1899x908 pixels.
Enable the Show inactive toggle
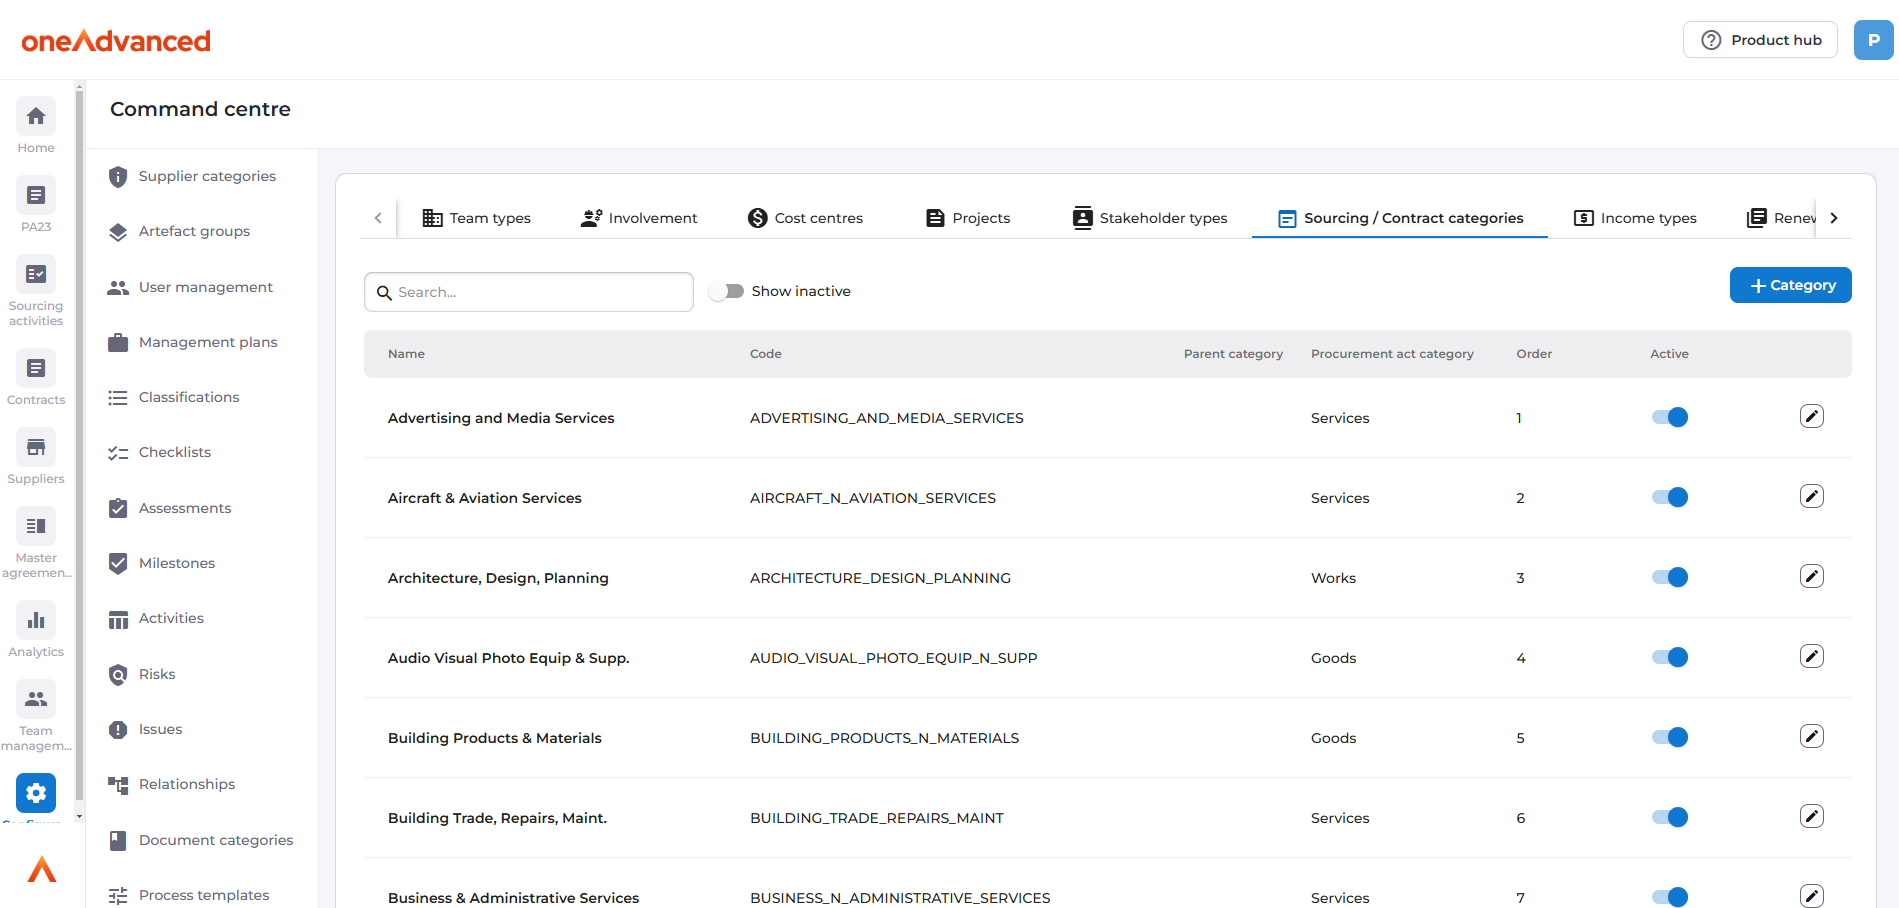tap(727, 291)
